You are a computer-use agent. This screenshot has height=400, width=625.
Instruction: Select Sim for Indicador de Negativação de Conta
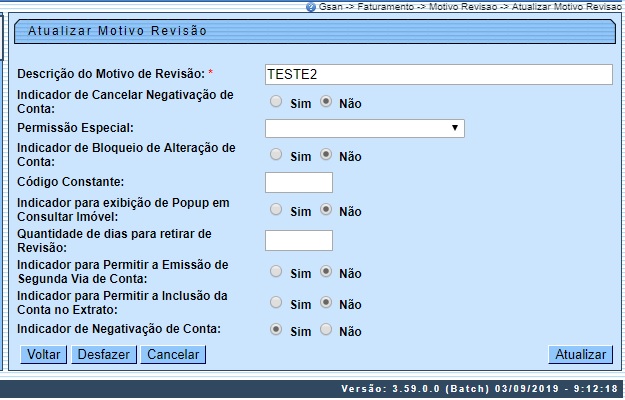(276, 329)
